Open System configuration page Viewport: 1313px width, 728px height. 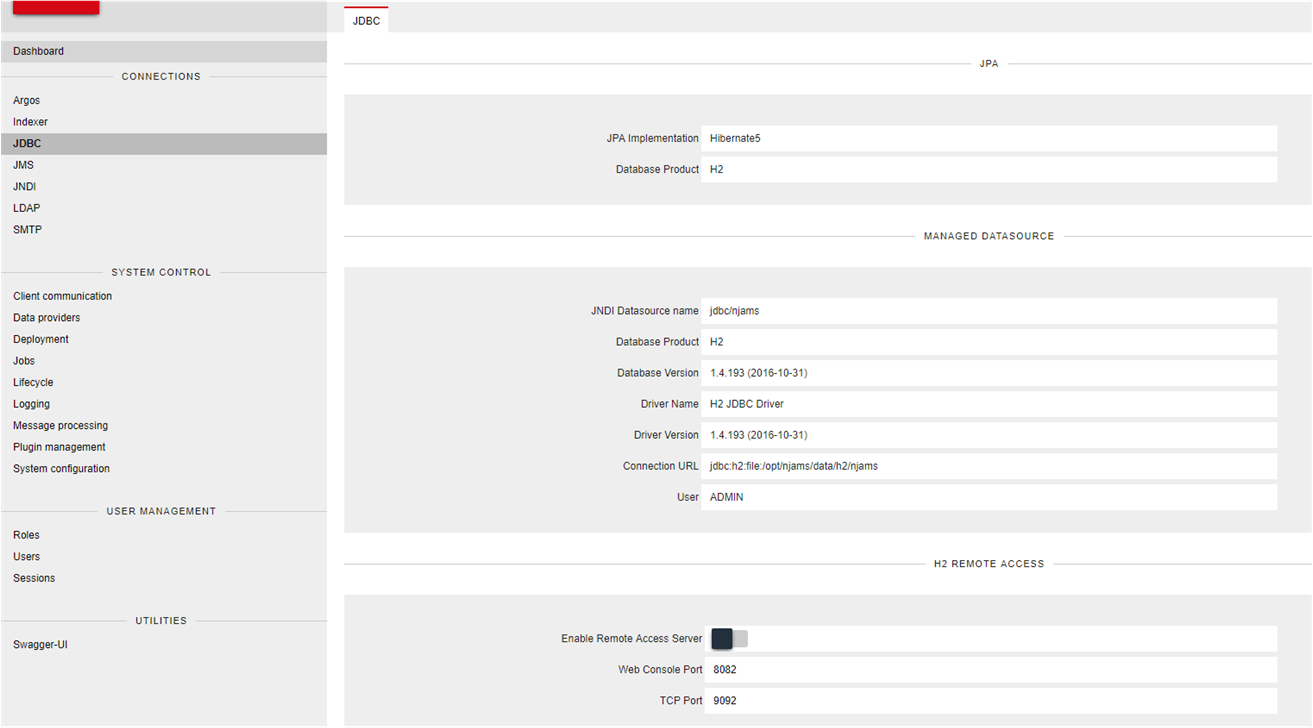[x=61, y=469]
